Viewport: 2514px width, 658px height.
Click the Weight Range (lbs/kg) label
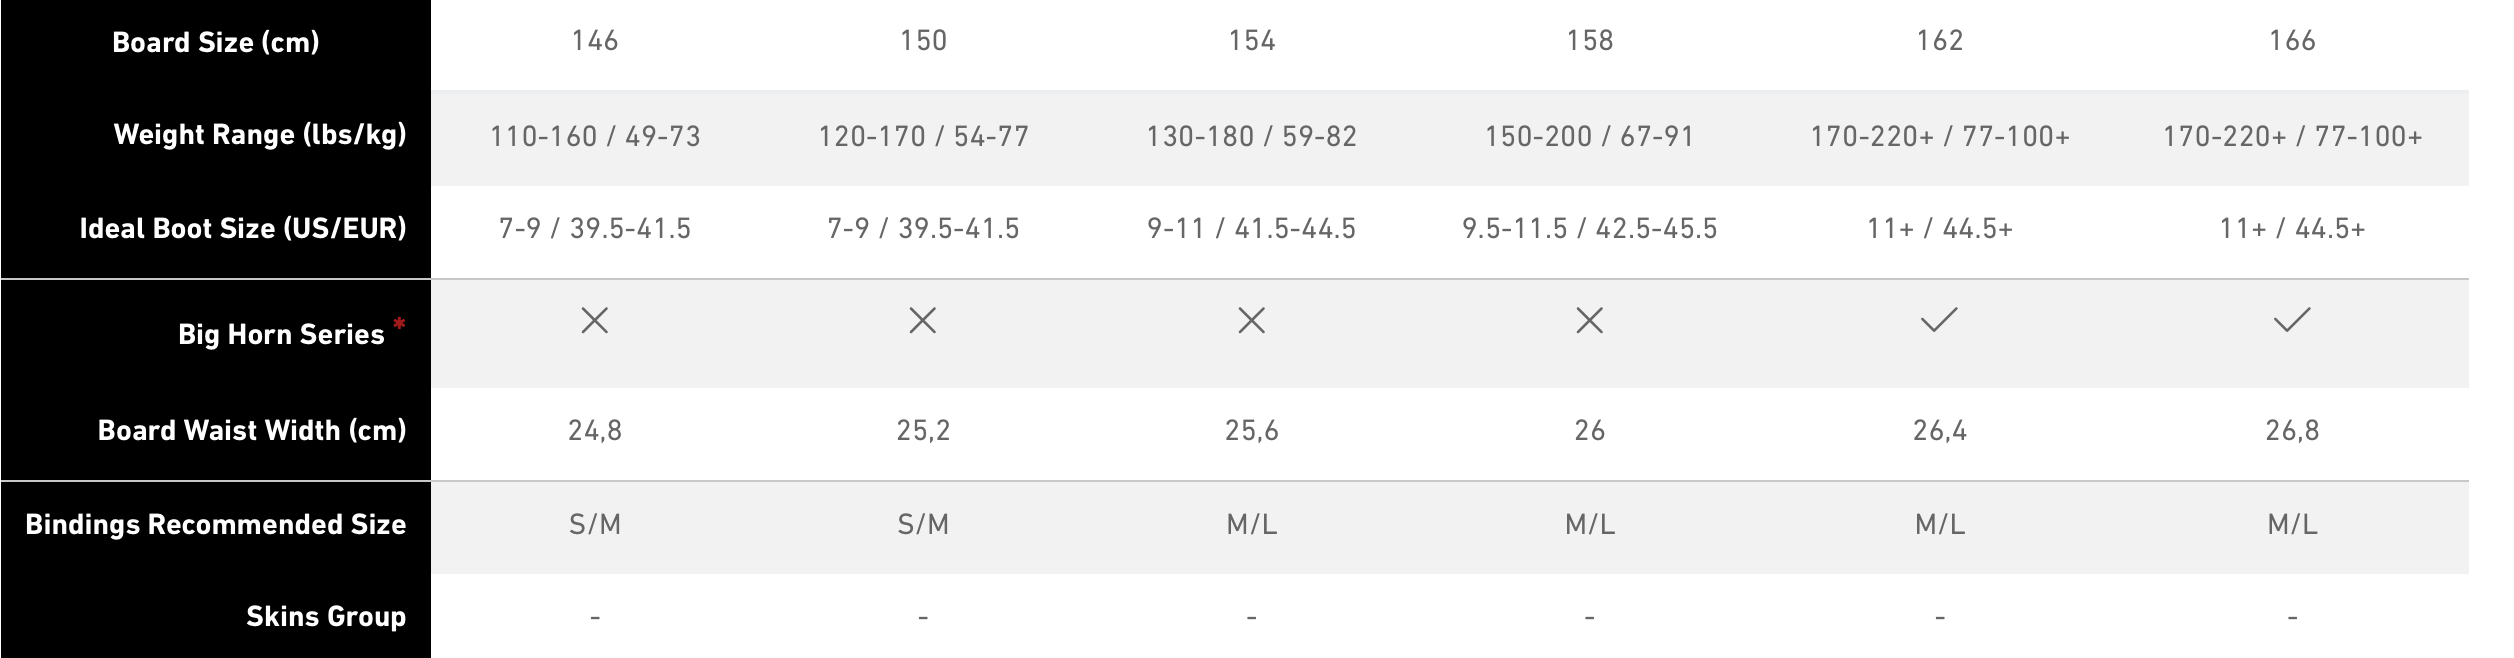point(260,134)
